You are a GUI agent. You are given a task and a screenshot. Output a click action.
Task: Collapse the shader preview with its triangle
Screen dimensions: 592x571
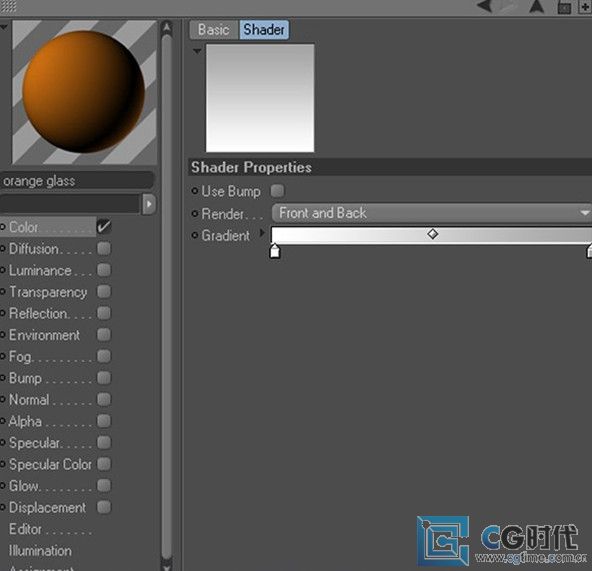pyautogui.click(x=197, y=51)
